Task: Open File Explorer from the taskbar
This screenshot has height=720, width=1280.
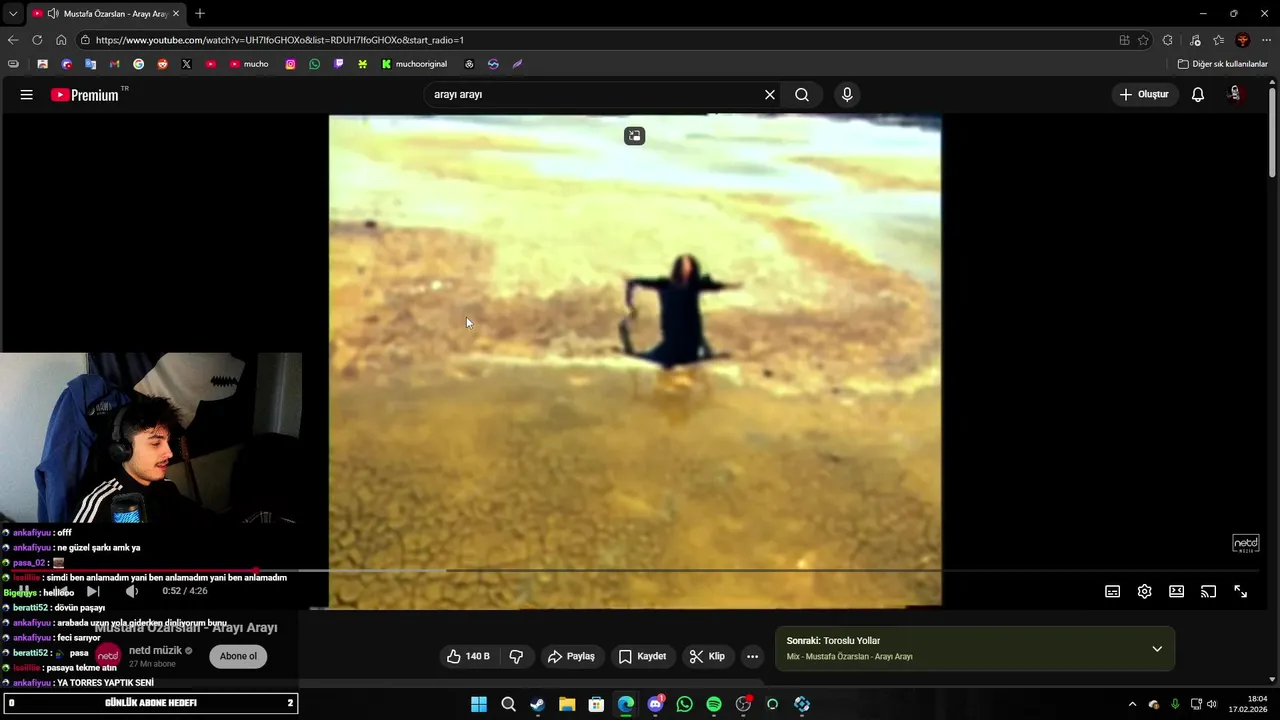Action: coord(567,704)
